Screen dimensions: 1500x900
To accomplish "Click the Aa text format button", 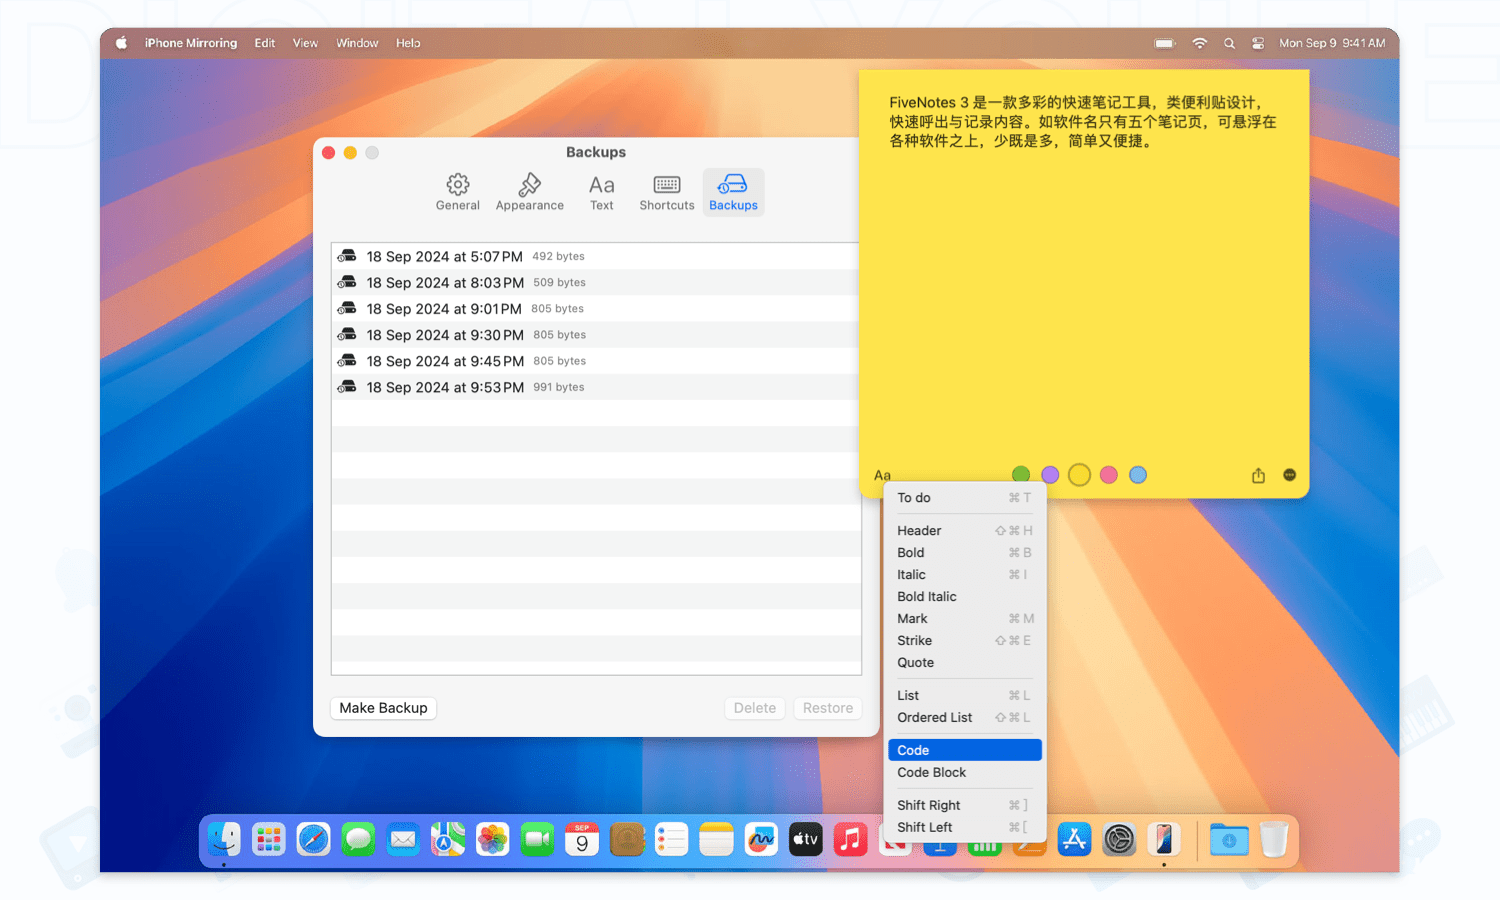I will [x=882, y=476].
